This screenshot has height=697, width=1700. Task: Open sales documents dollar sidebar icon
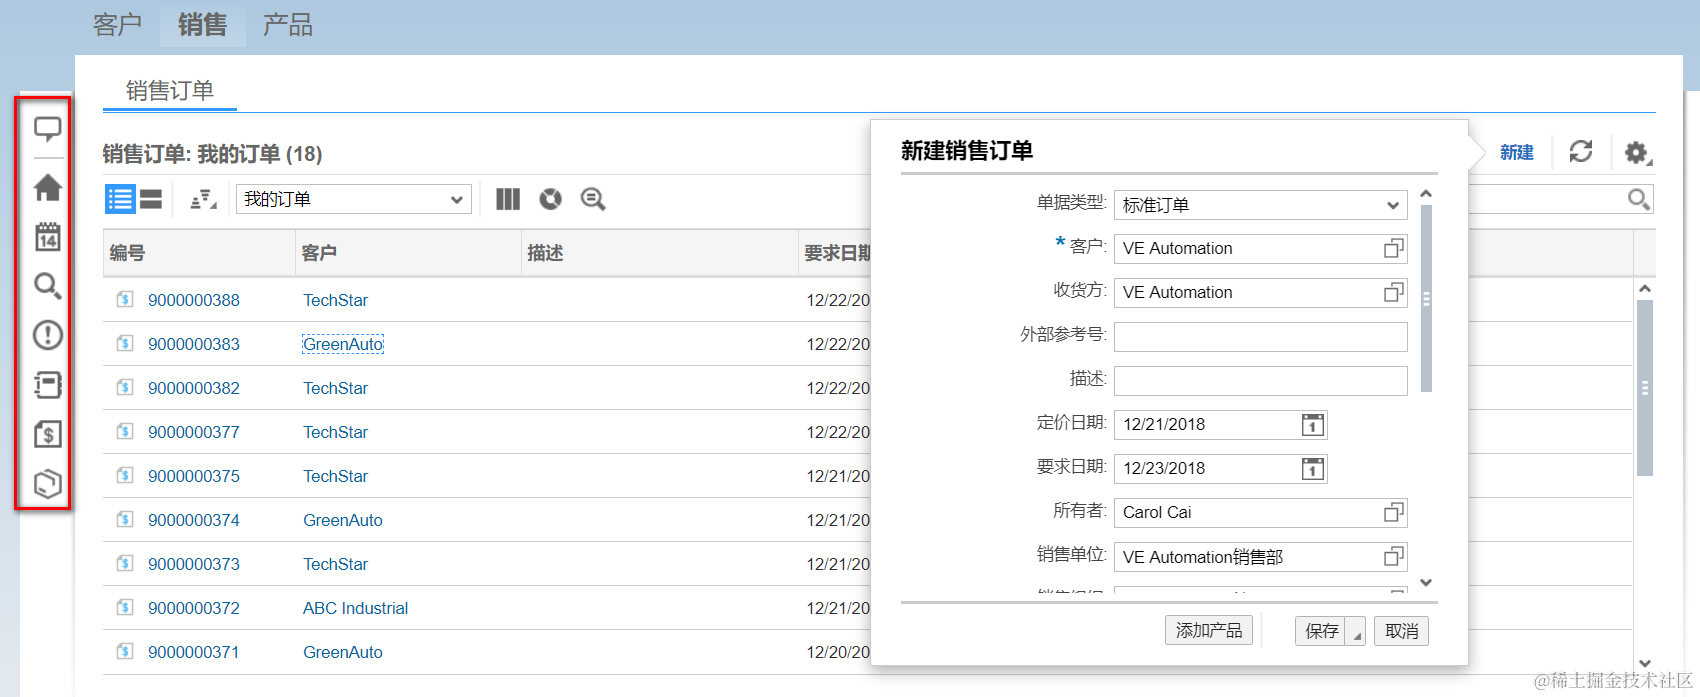(x=47, y=434)
